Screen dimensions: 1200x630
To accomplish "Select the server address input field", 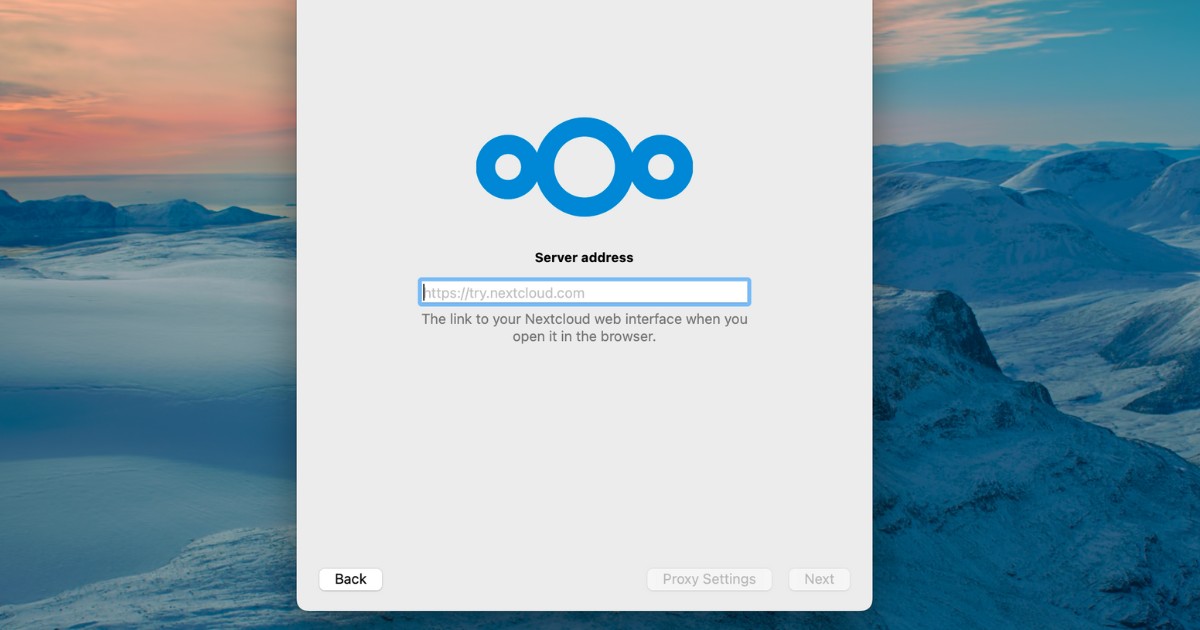I will pyautogui.click(x=584, y=291).
